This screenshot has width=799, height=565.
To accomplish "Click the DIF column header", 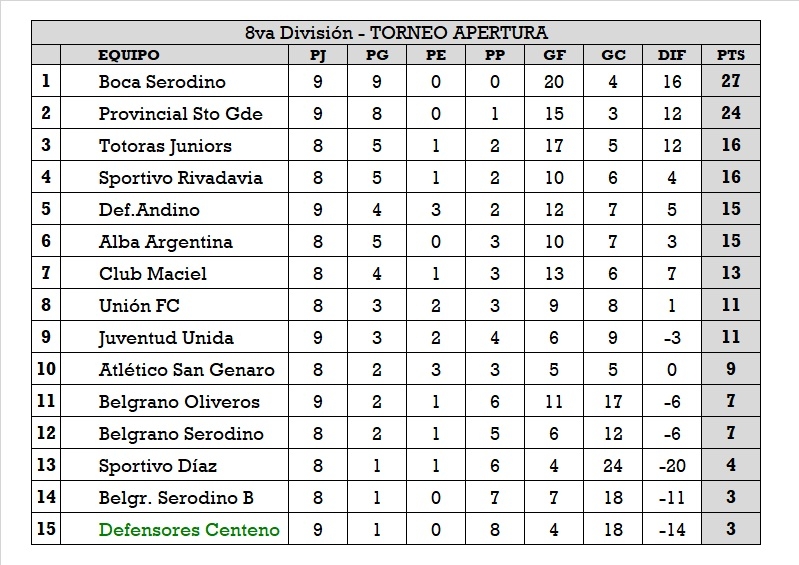I will coord(672,55).
